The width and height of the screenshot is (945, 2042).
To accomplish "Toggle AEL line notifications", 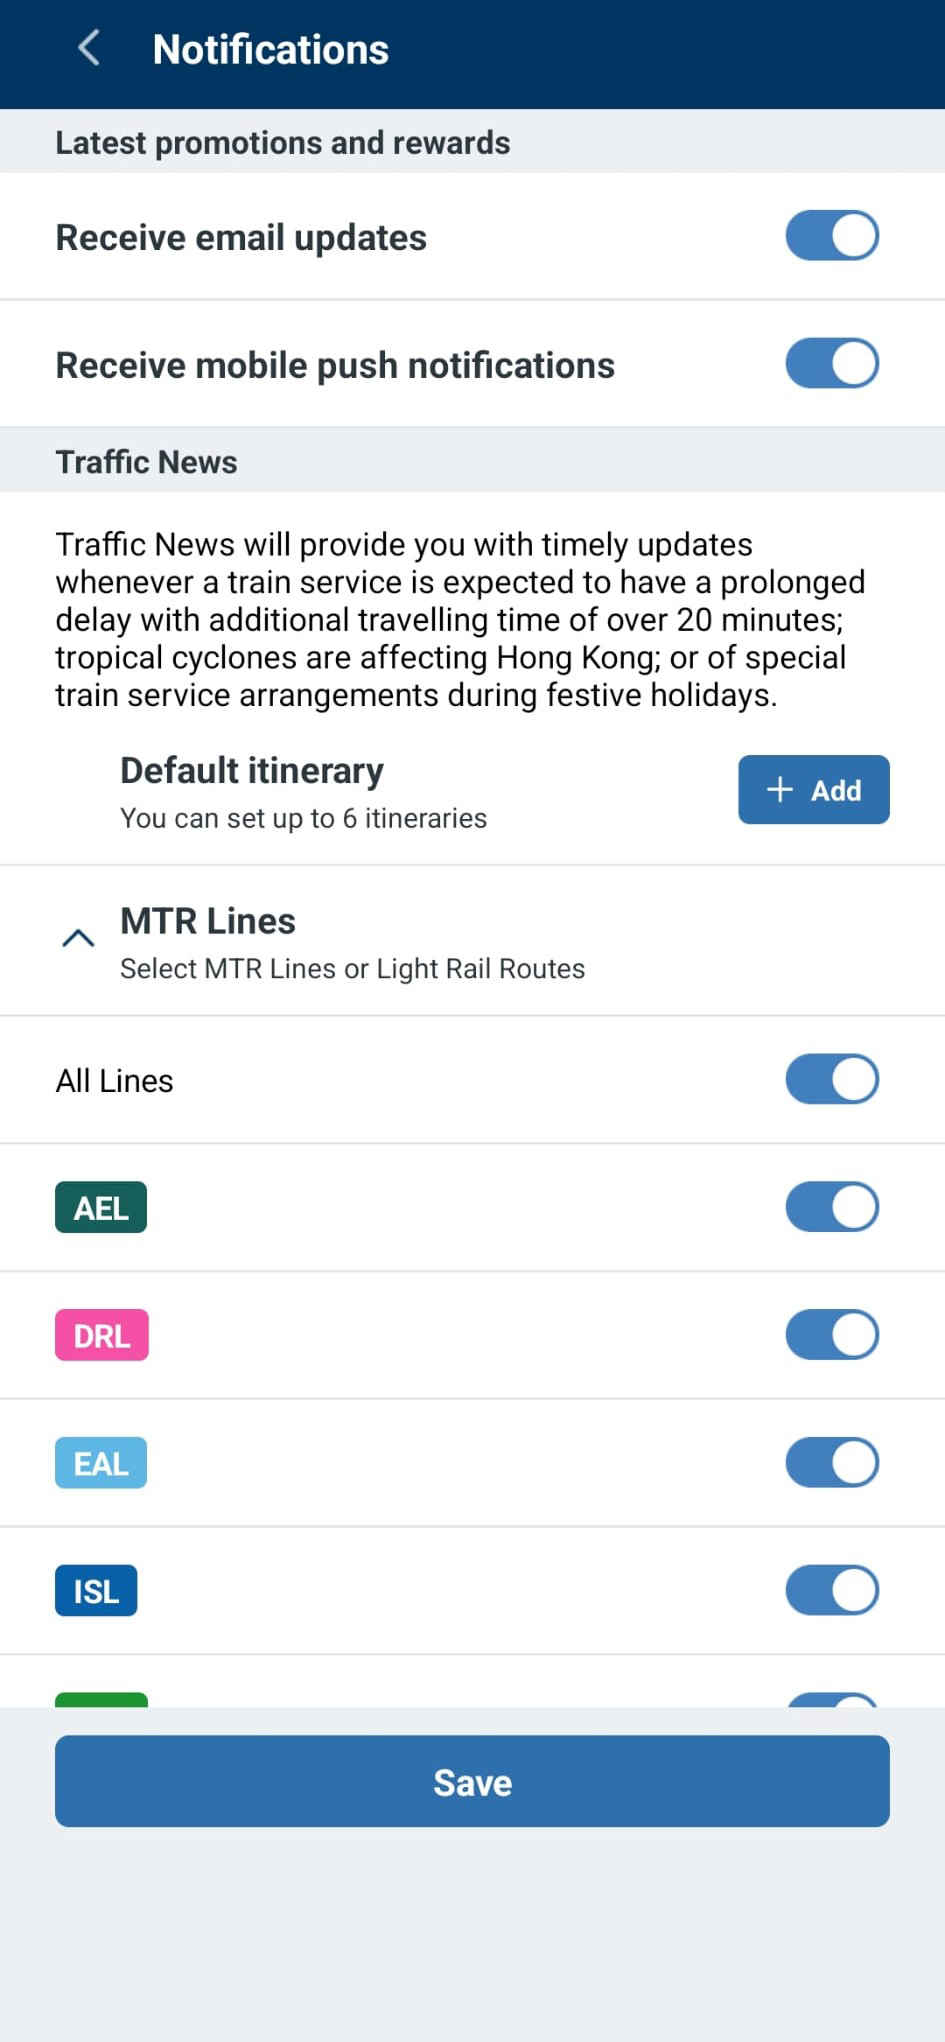I will (x=832, y=1207).
